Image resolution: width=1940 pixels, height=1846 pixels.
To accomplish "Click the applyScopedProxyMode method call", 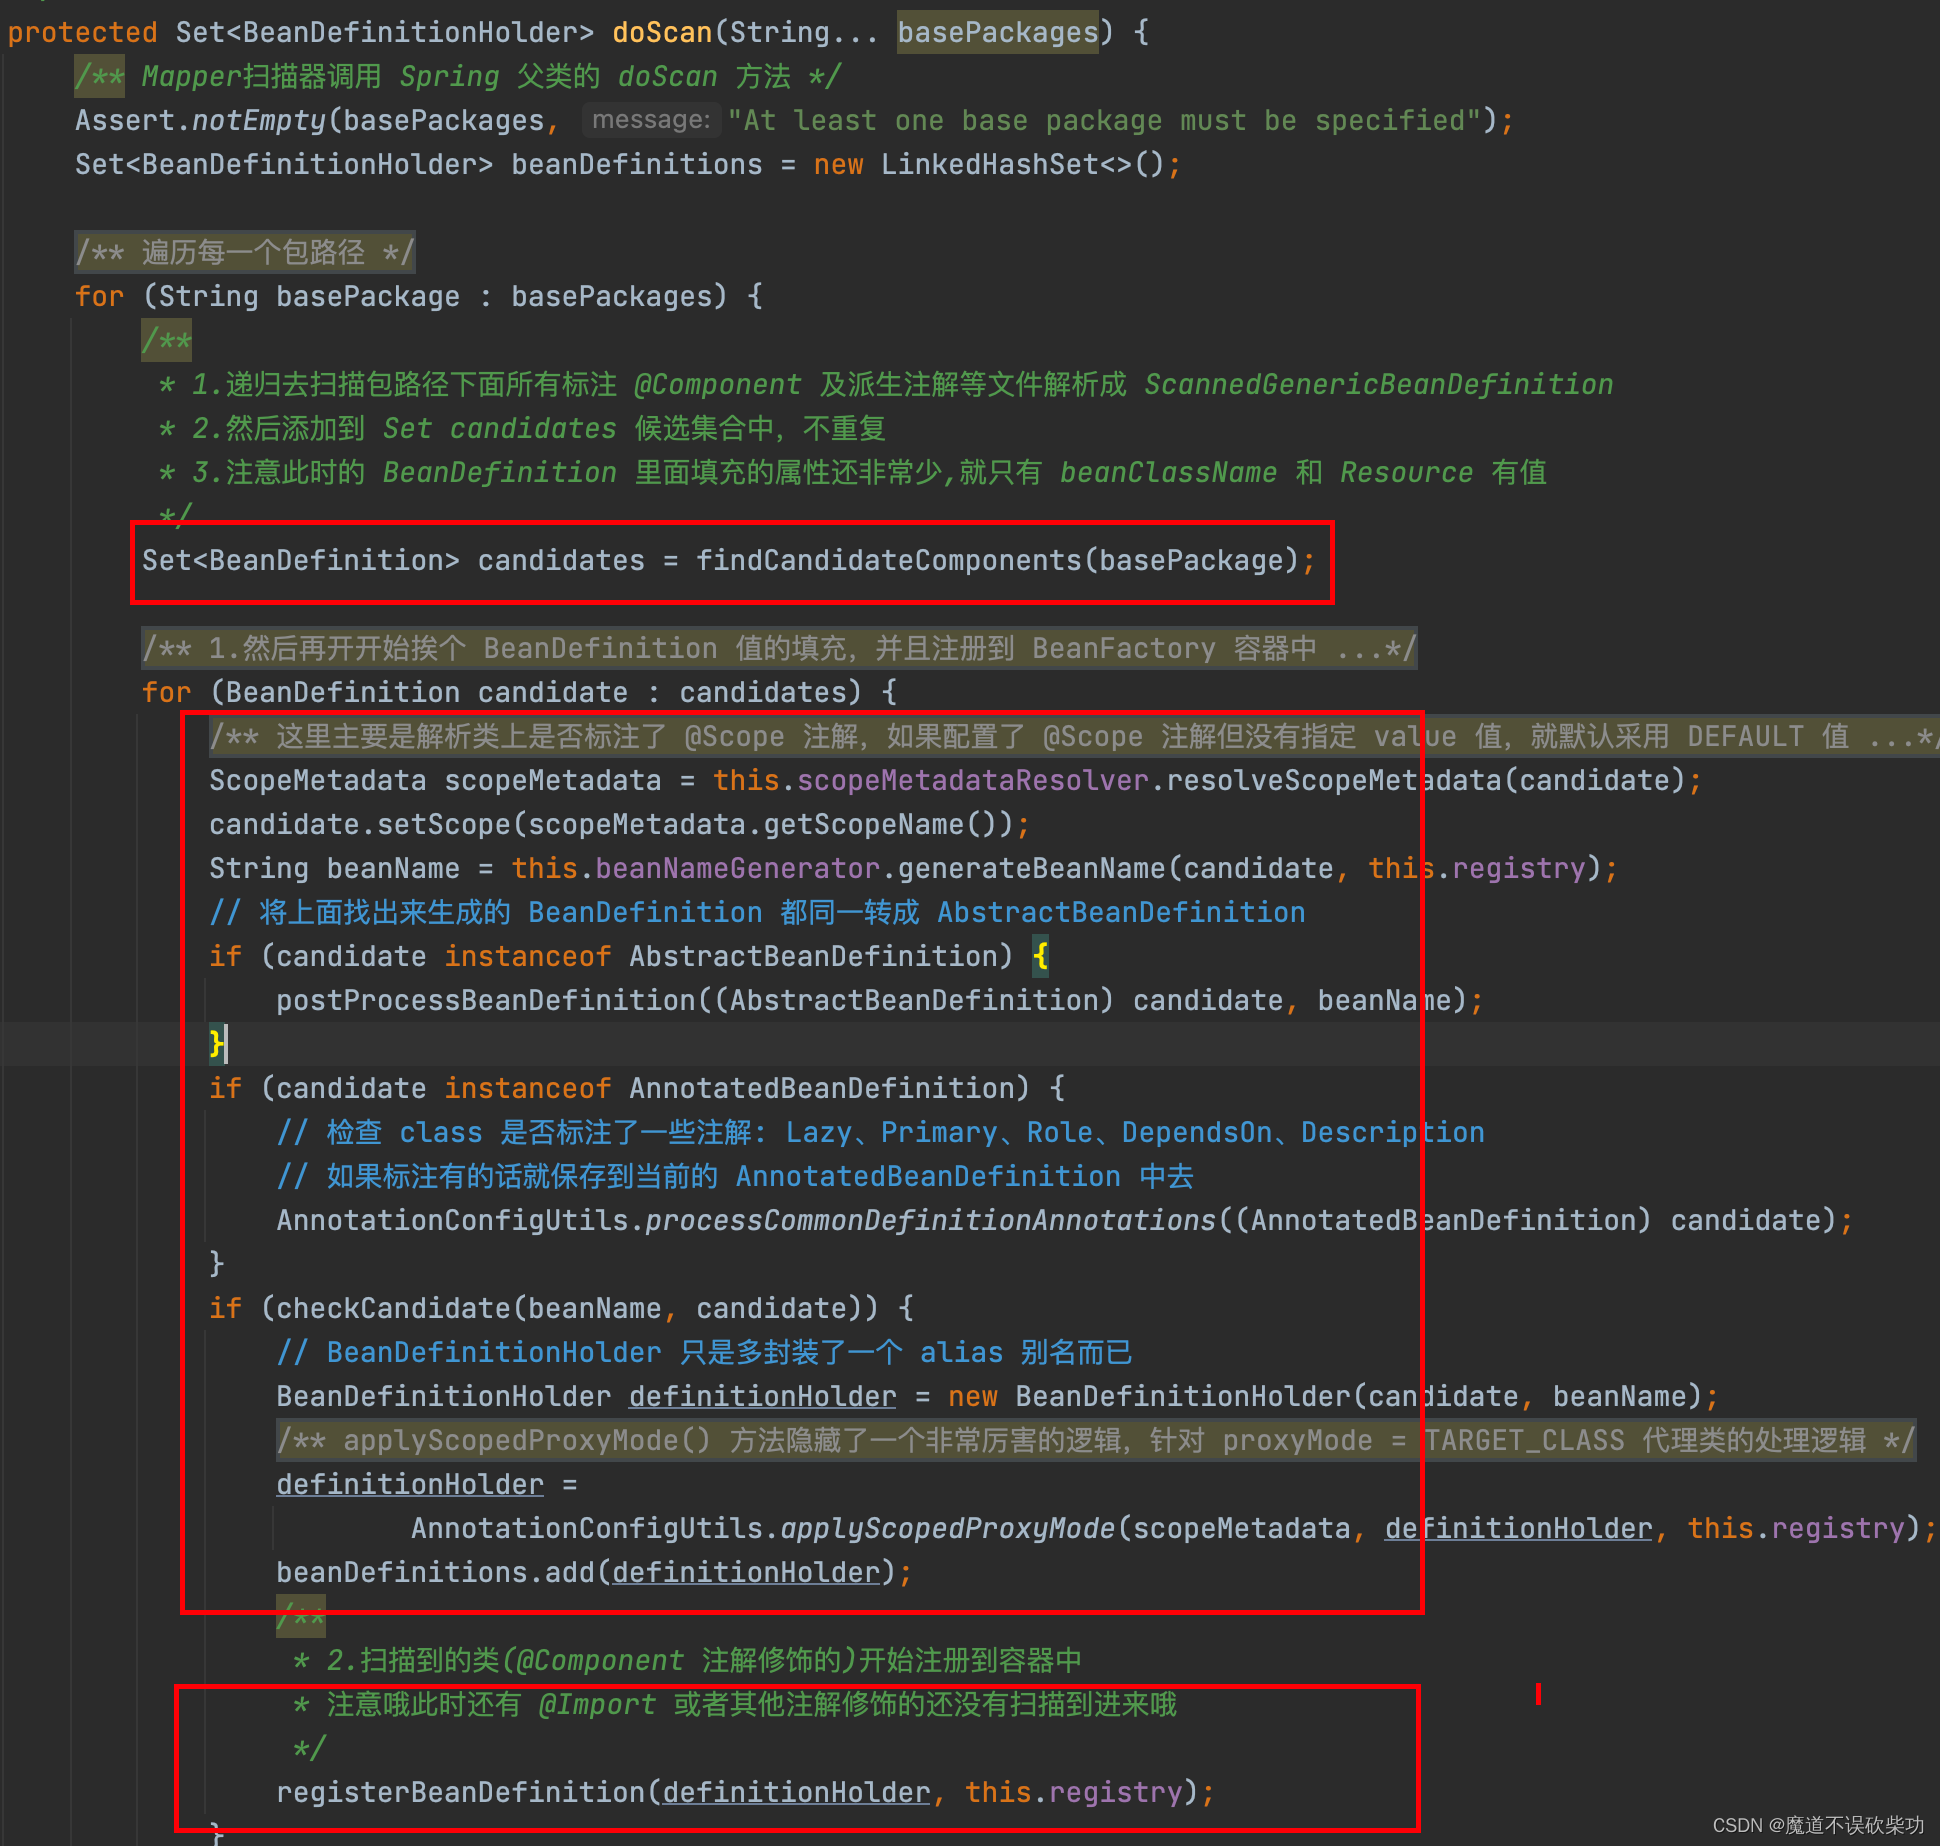I will (x=946, y=1528).
